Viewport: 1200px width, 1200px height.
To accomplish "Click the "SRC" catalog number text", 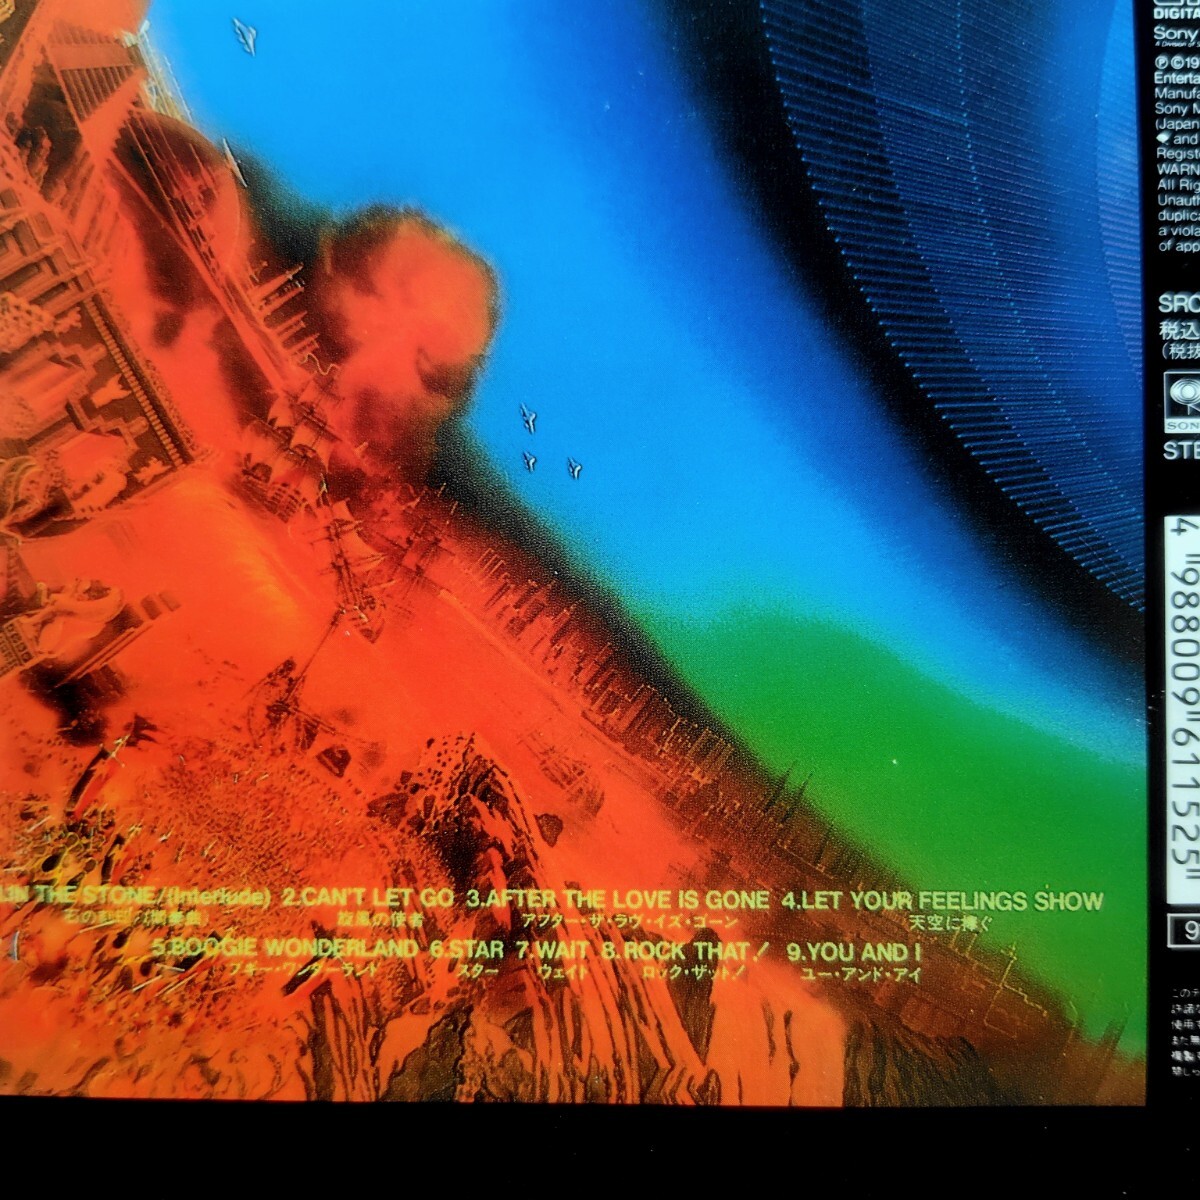I will (x=1178, y=304).
